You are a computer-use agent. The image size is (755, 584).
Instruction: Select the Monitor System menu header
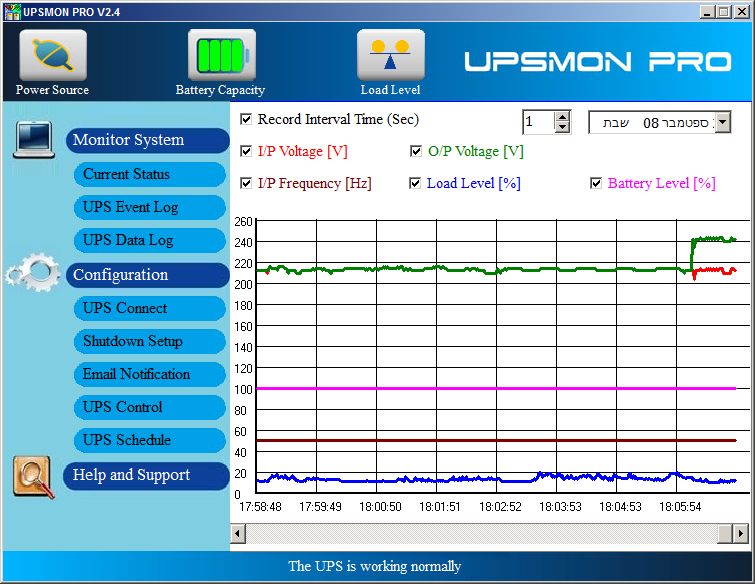point(147,140)
